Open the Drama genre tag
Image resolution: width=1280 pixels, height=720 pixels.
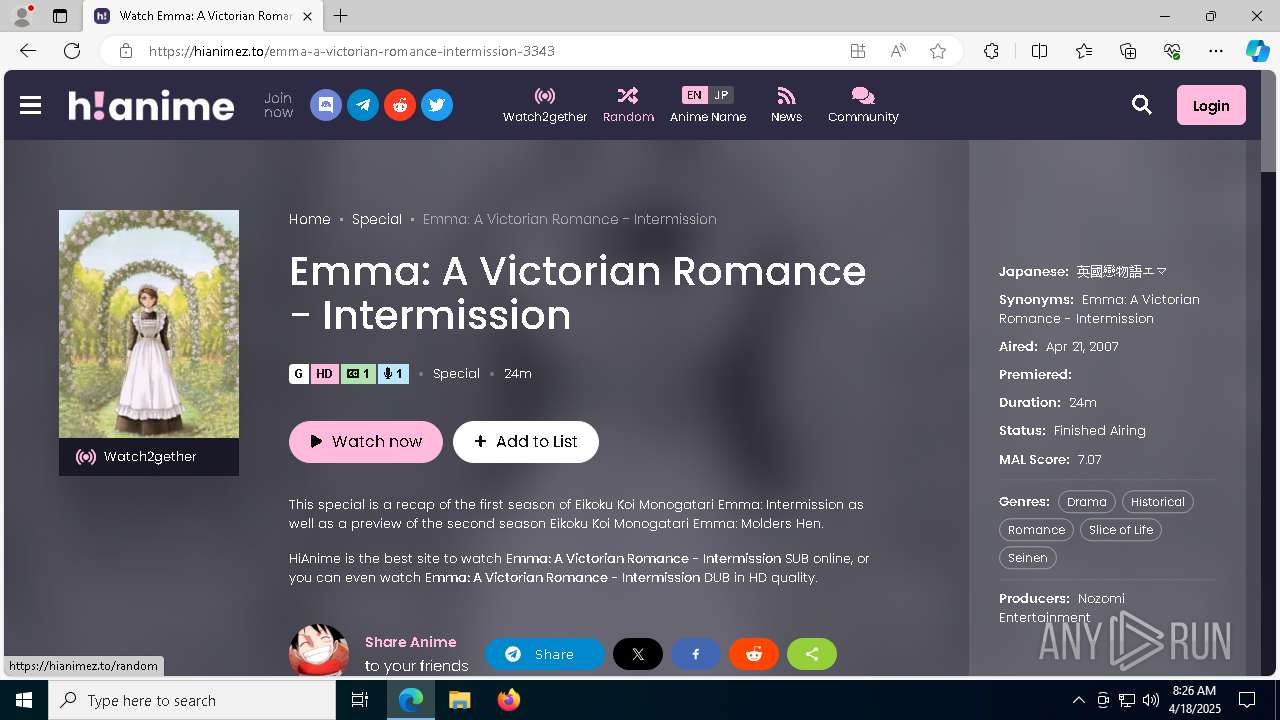tap(1087, 502)
